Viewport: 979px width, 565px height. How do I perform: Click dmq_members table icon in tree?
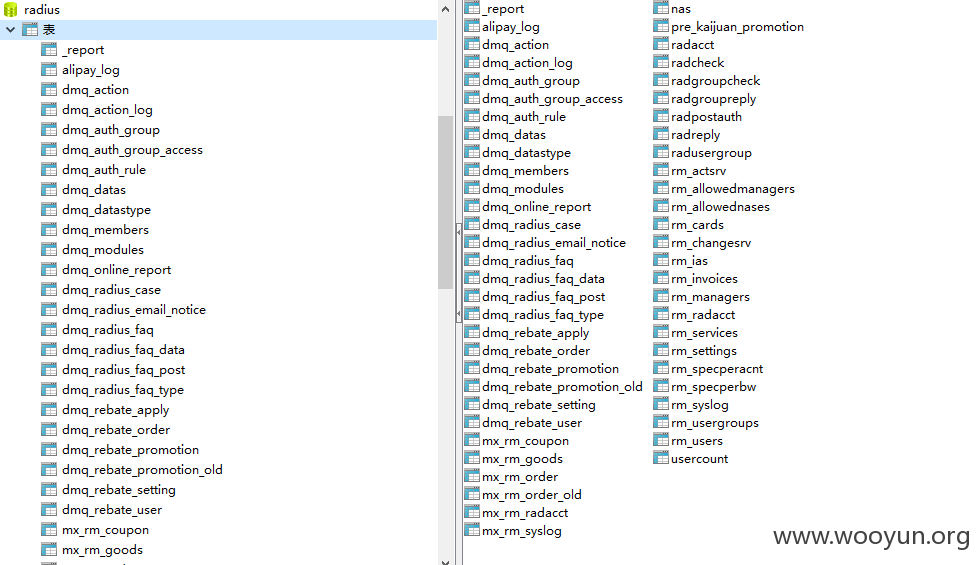tap(49, 229)
